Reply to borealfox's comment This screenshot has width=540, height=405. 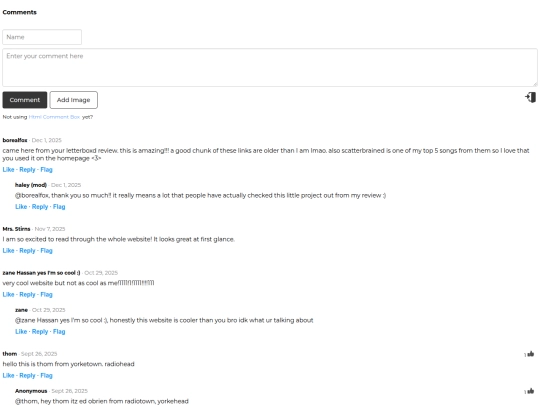tap(27, 169)
